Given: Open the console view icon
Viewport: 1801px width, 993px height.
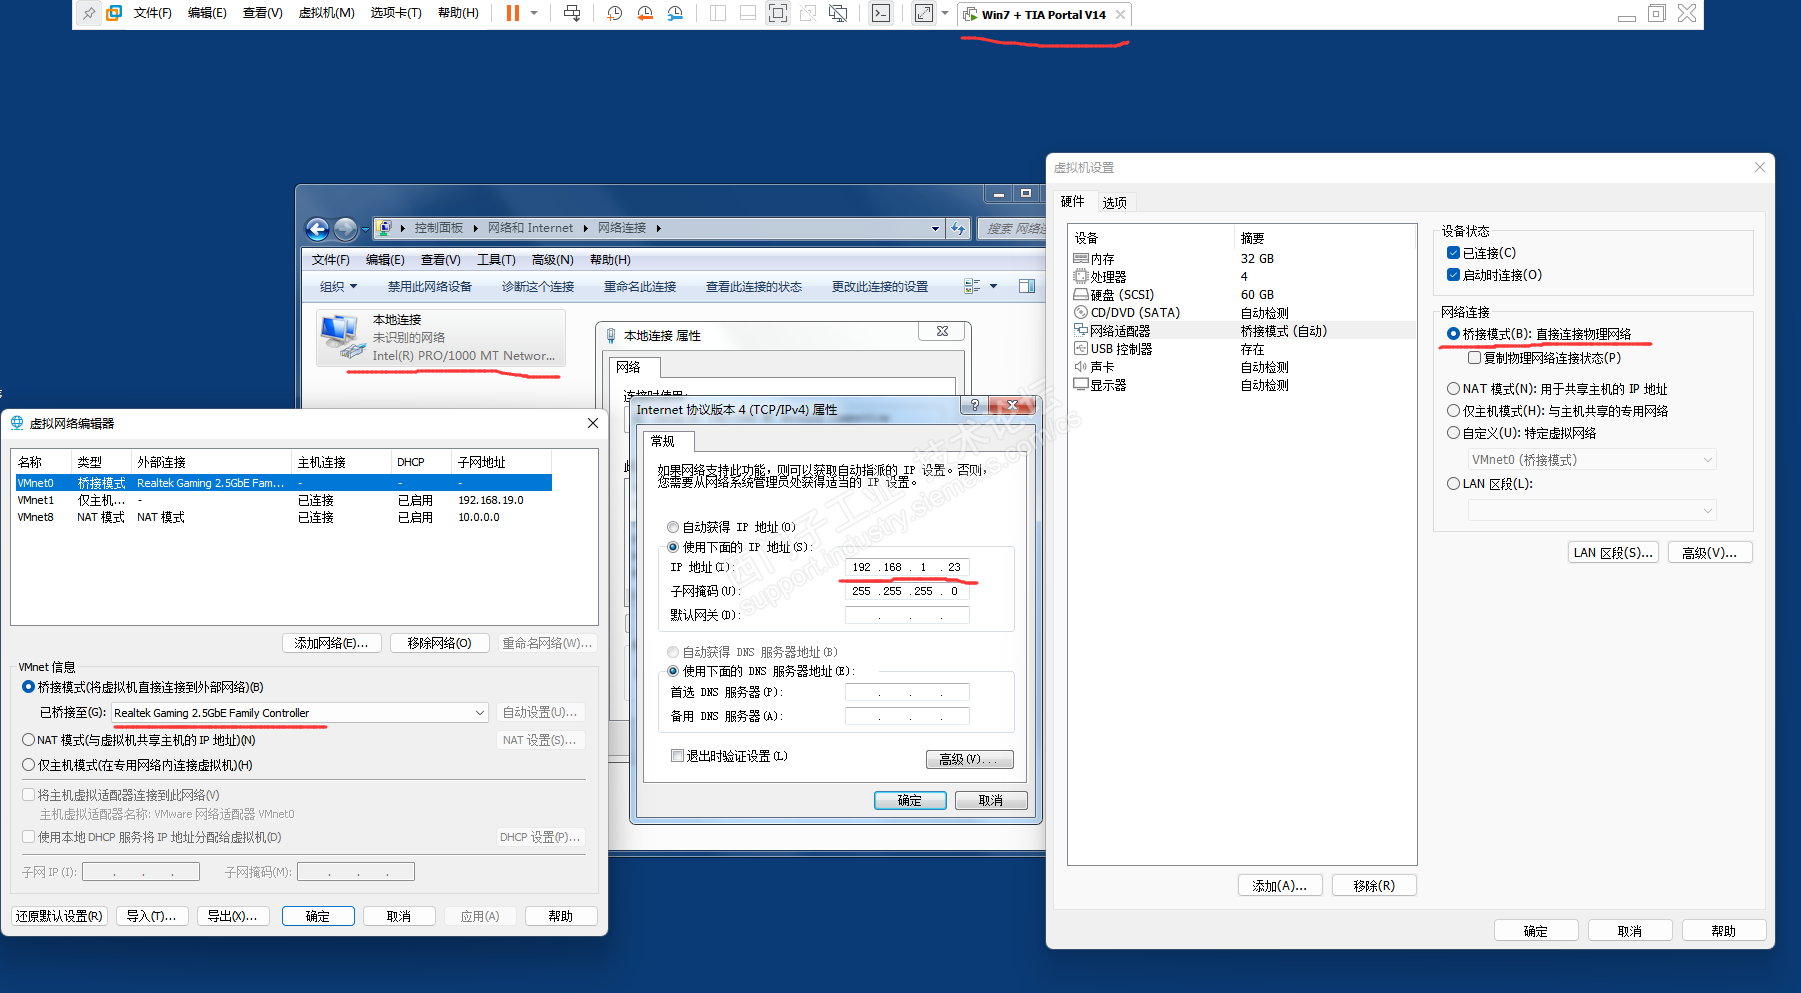Looking at the screenshot, I should [x=880, y=14].
